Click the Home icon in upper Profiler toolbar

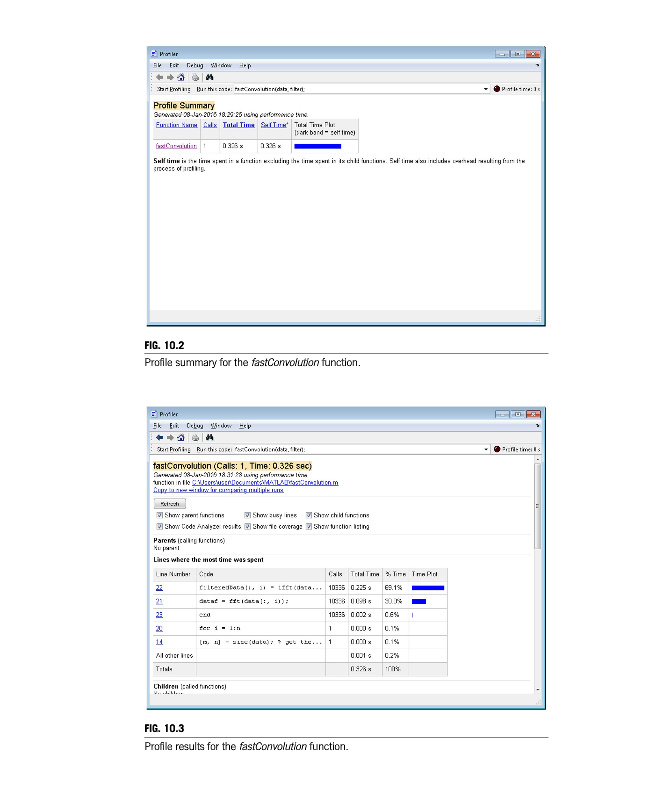(x=181, y=77)
